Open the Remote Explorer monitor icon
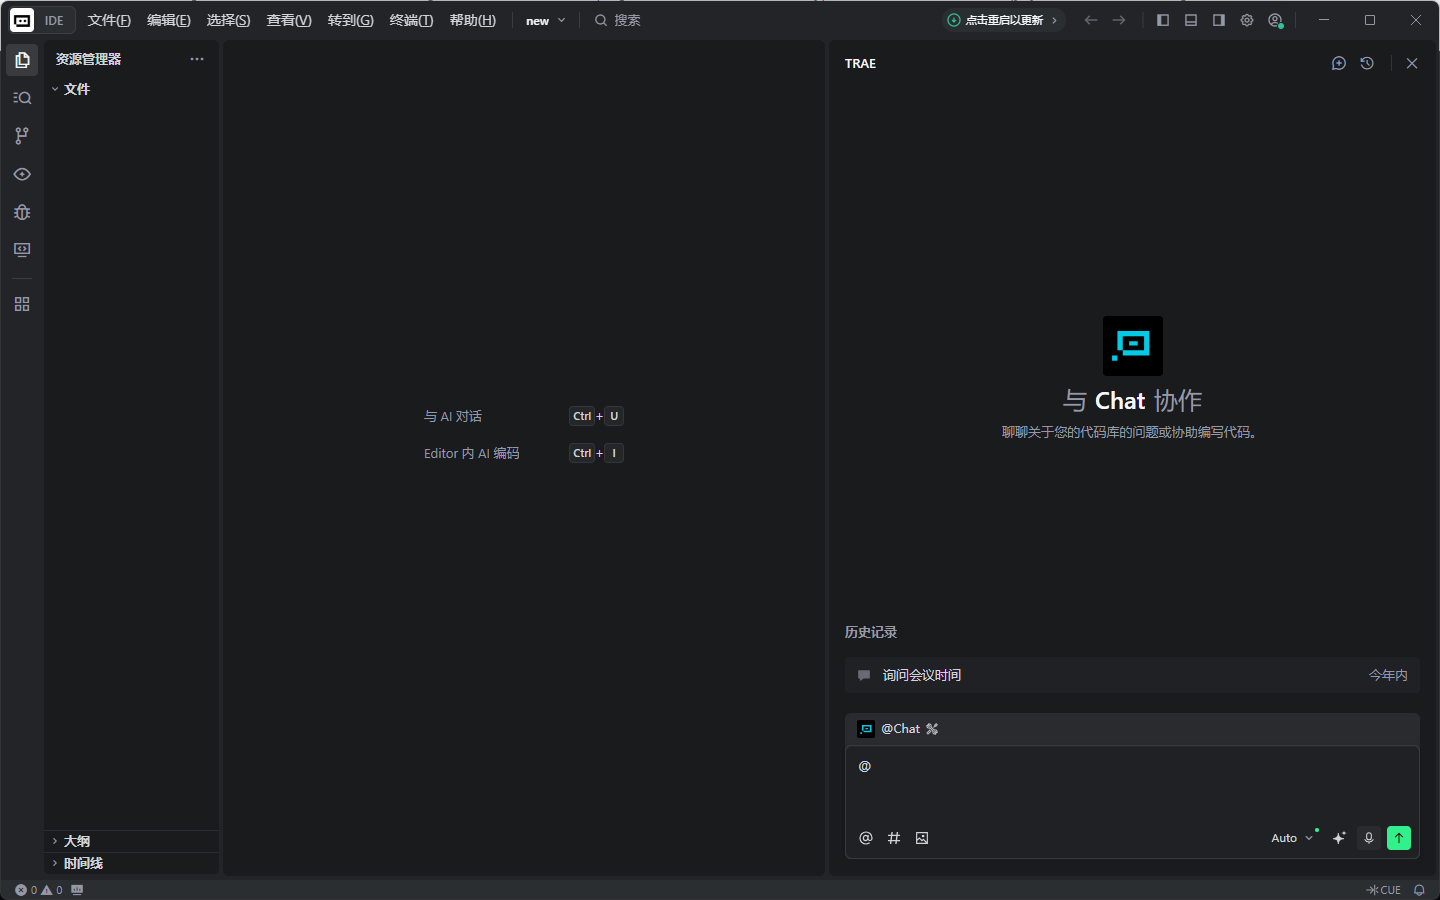 (x=22, y=250)
